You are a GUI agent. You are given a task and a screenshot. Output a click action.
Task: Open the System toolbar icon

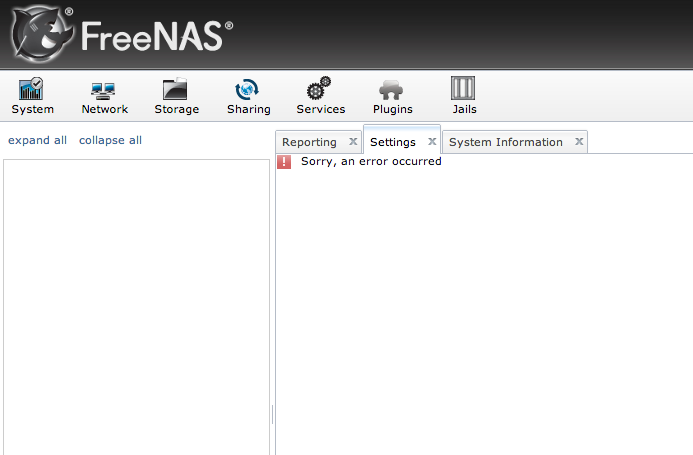31,88
